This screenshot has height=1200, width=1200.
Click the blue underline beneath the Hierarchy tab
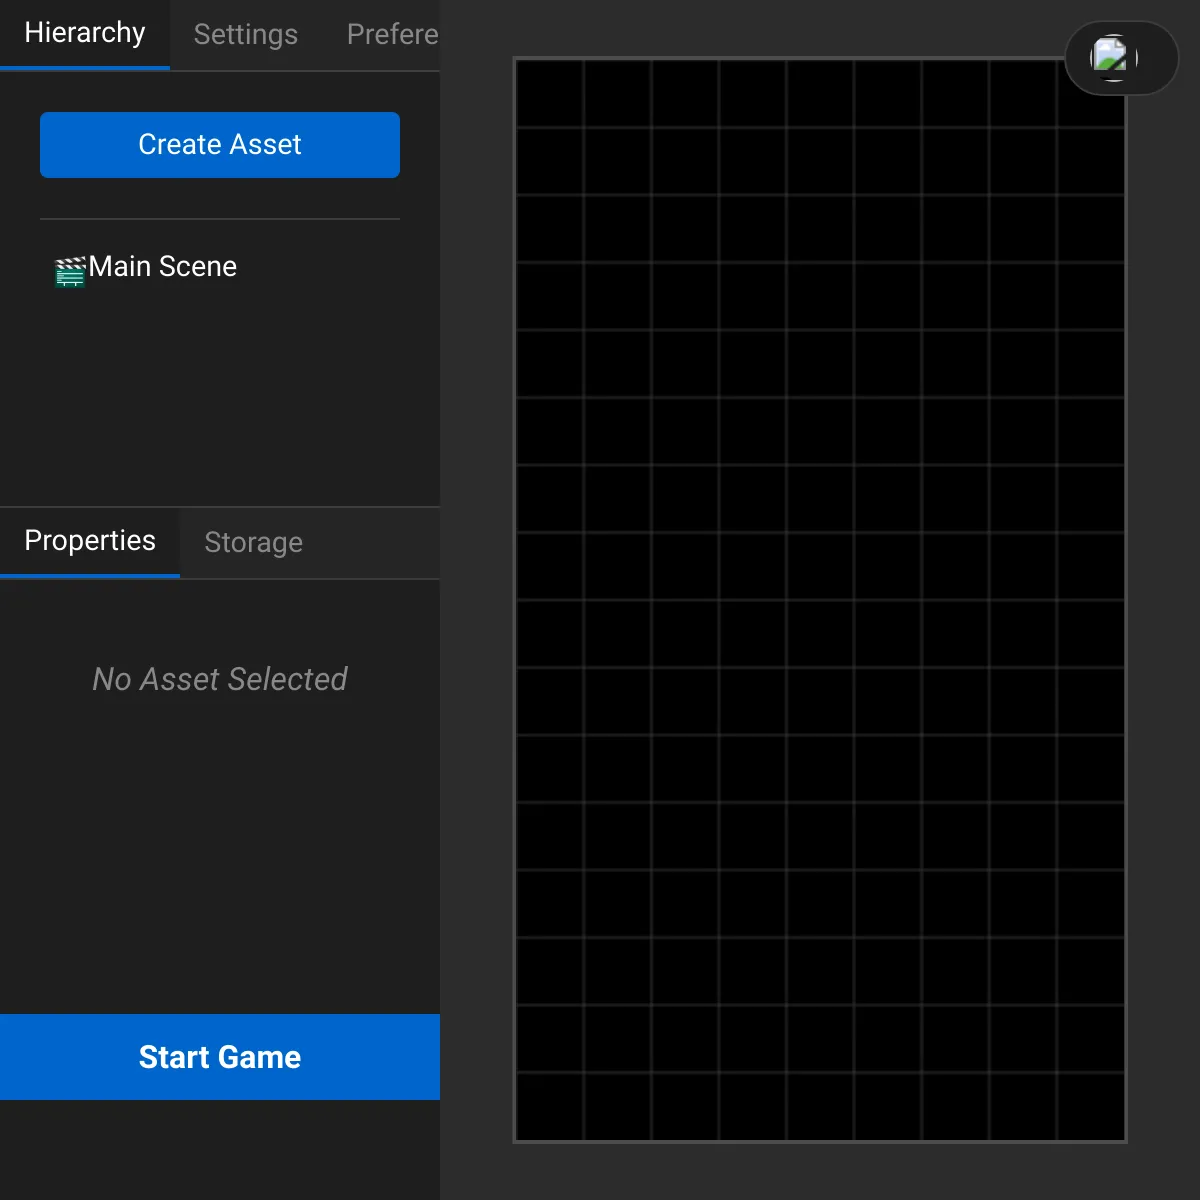pos(84,69)
